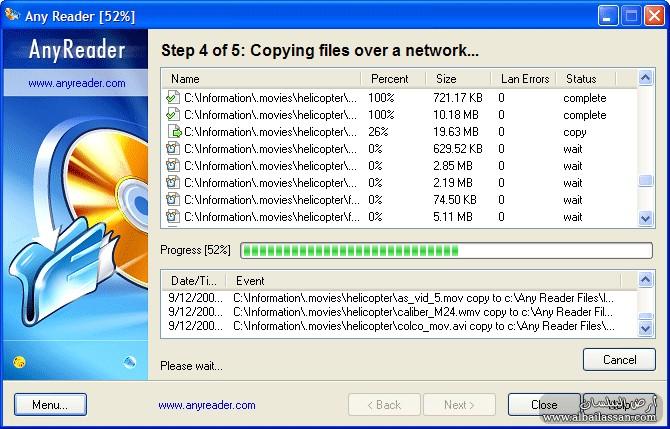
Task: Click the 721.17 KB size cell
Action: coord(458,98)
